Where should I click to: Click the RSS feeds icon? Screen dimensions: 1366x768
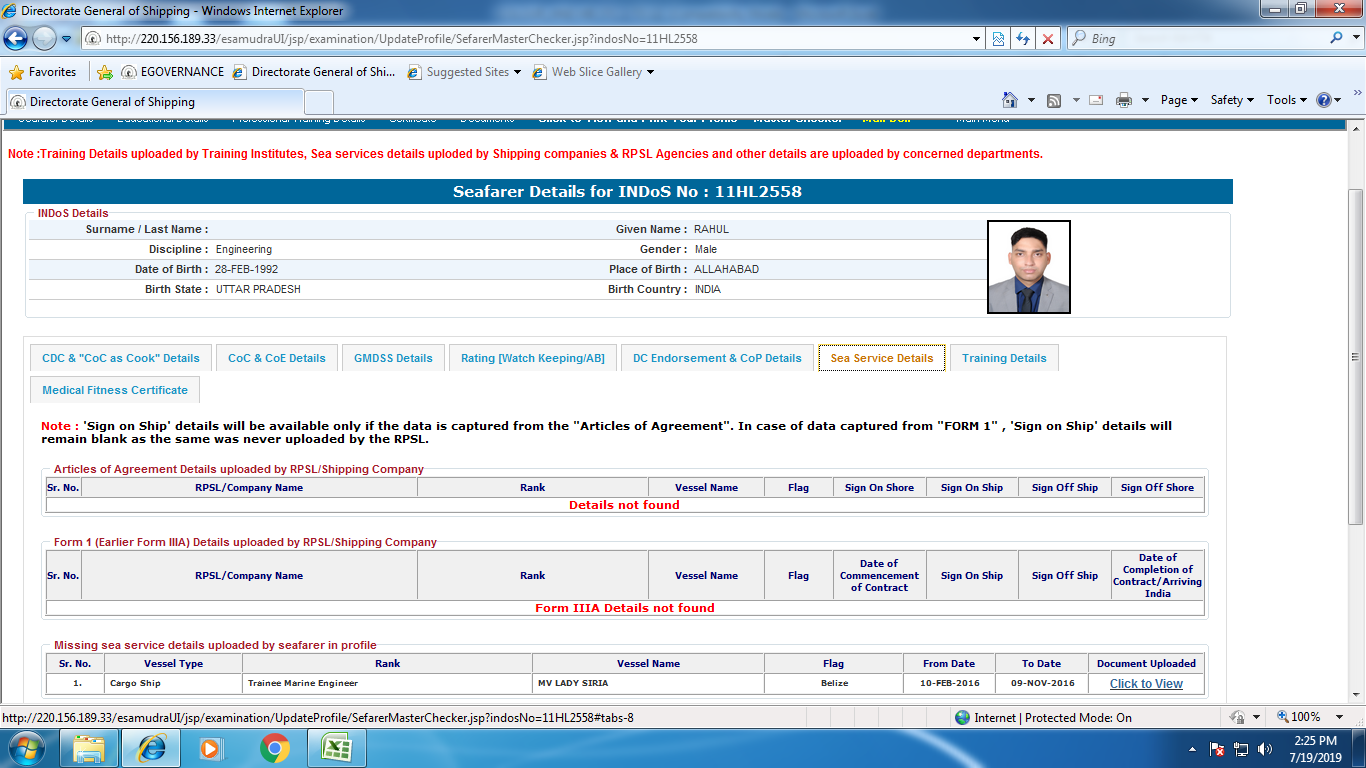(x=1053, y=100)
